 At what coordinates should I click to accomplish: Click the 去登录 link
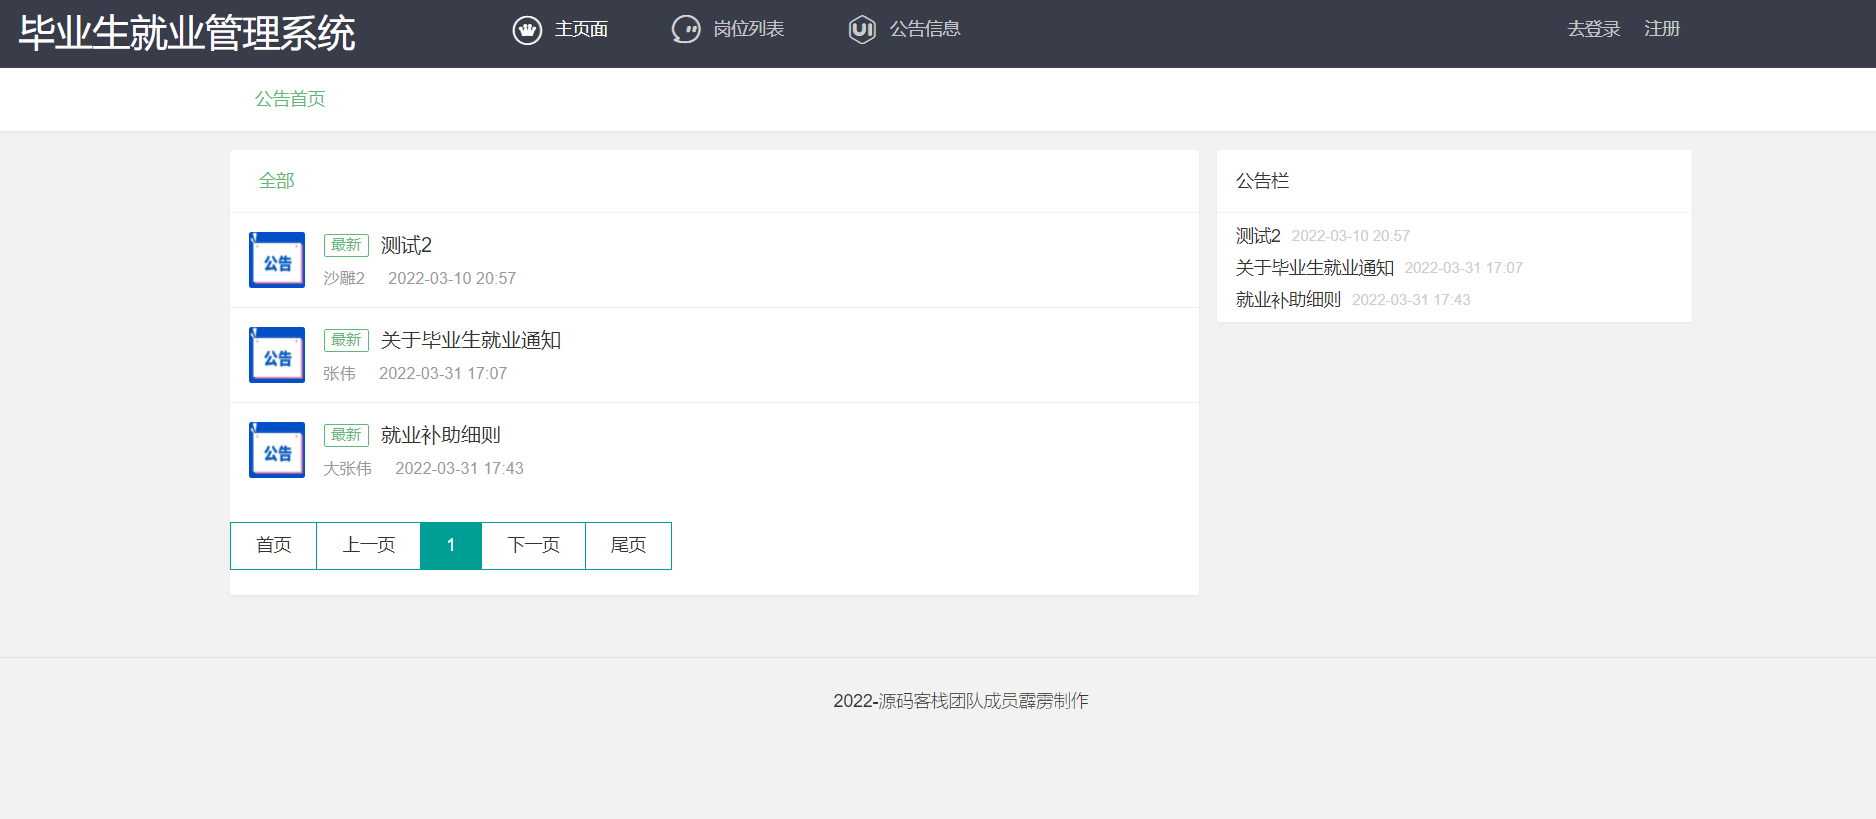1593,30
